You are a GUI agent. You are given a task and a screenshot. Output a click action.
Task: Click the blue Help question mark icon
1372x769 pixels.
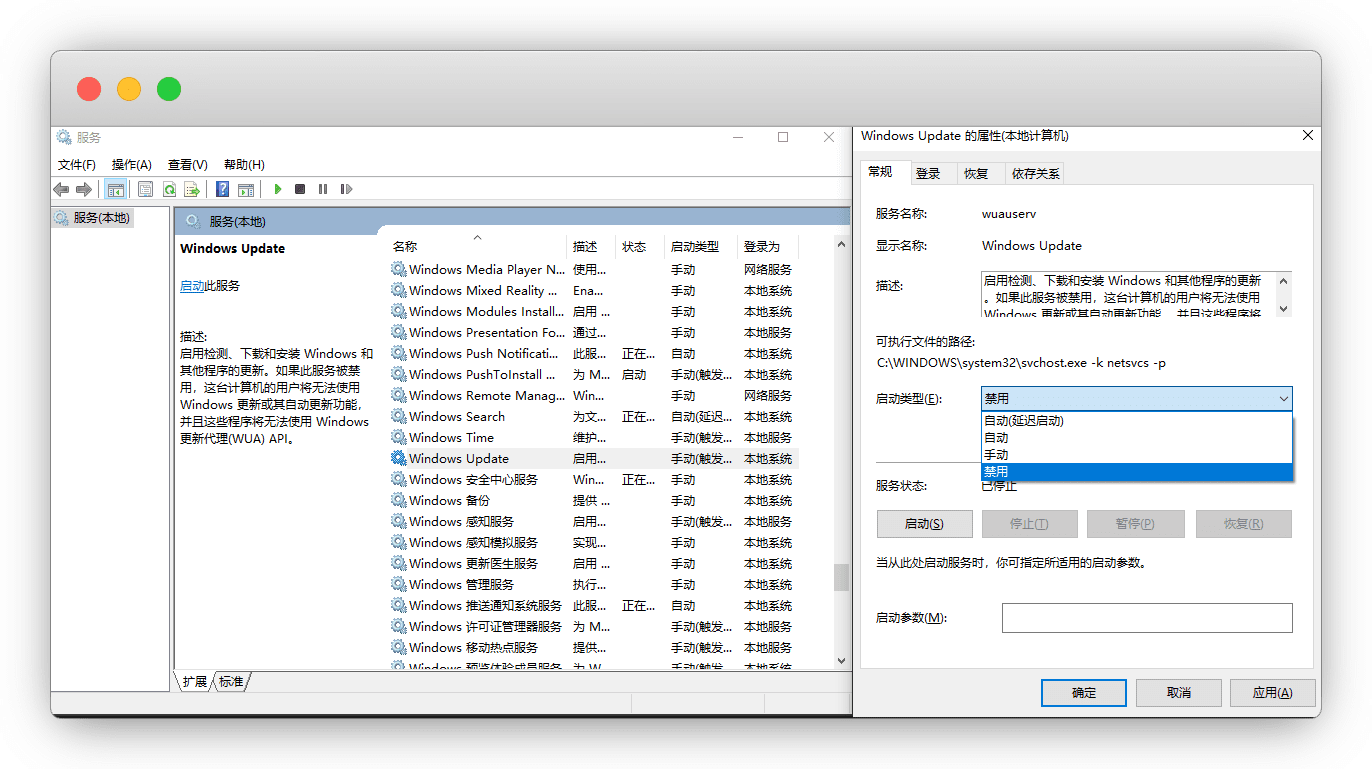pyautogui.click(x=223, y=189)
